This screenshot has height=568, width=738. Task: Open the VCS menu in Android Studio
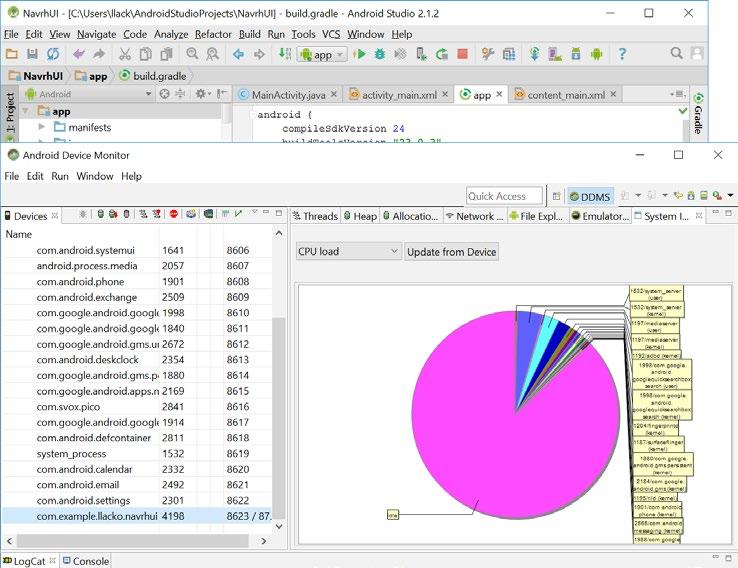coord(331,34)
